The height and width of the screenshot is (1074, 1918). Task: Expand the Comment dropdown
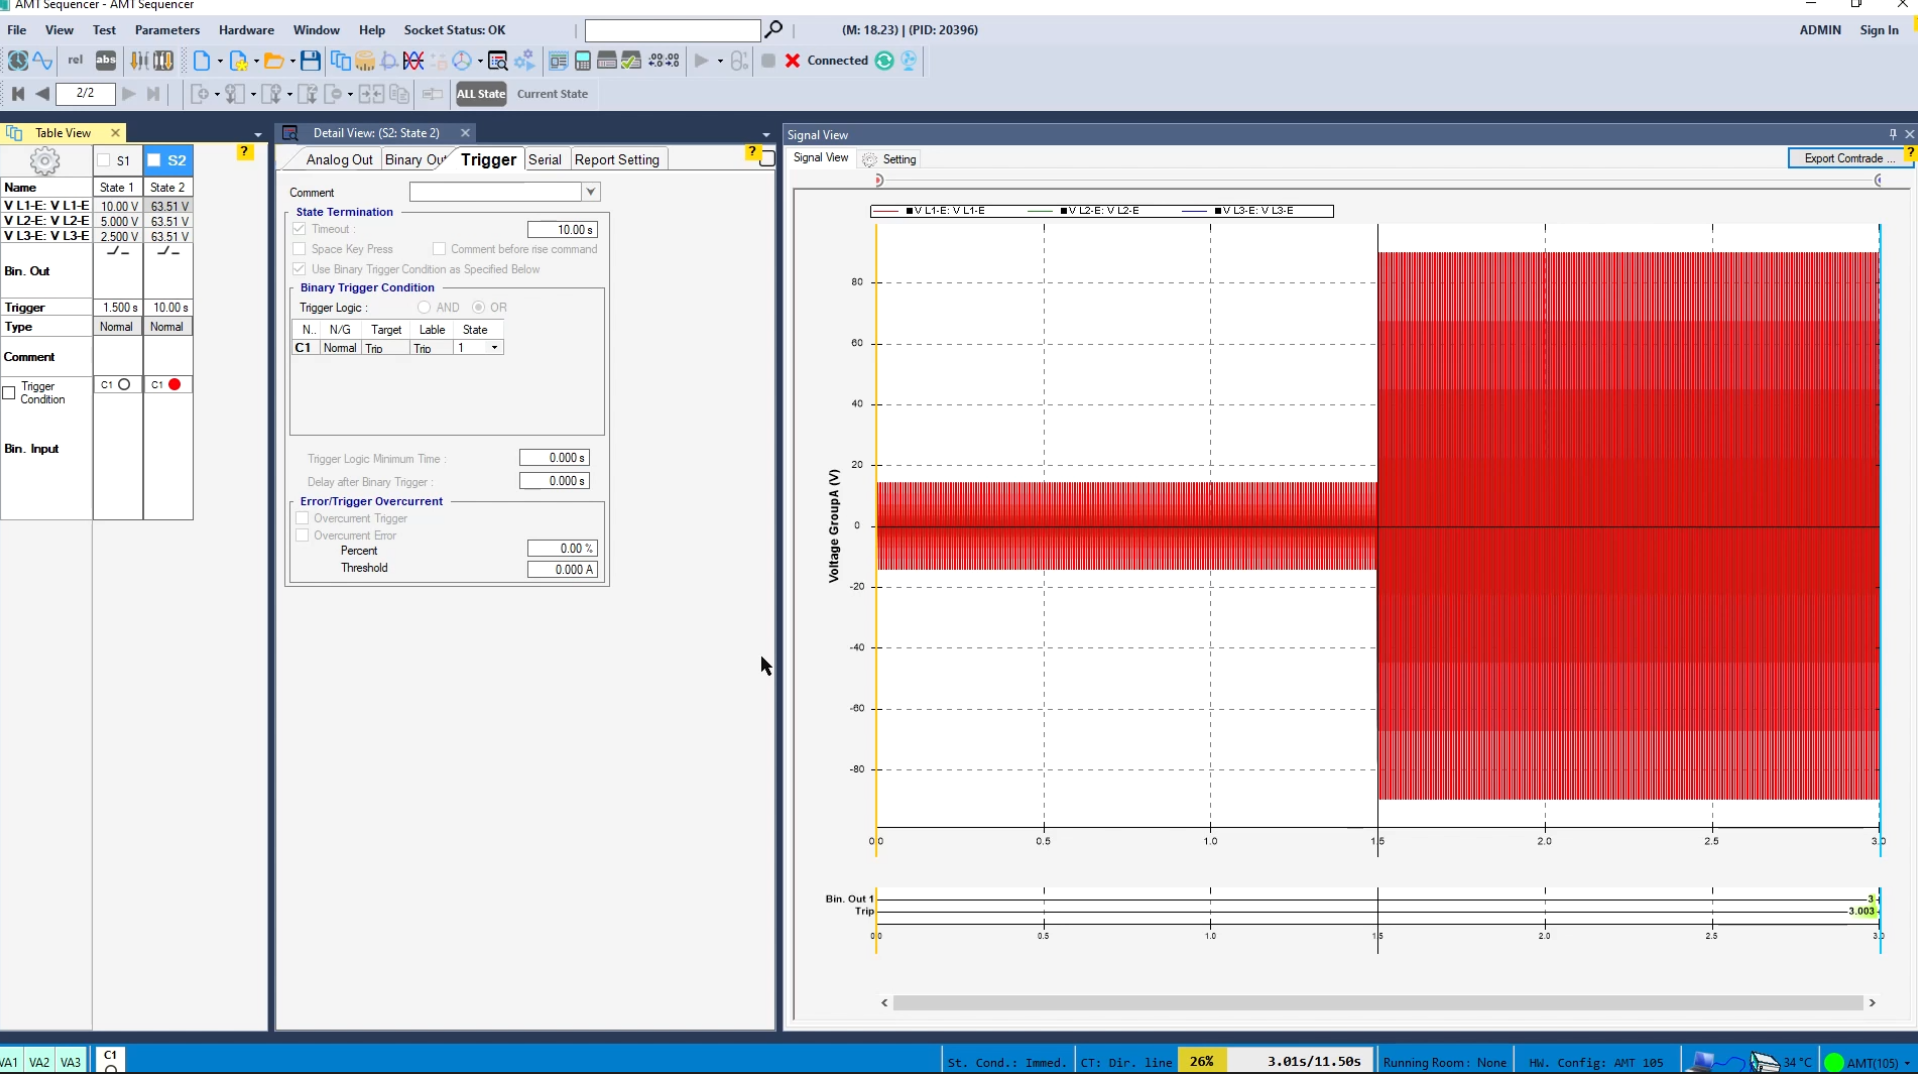click(x=590, y=192)
